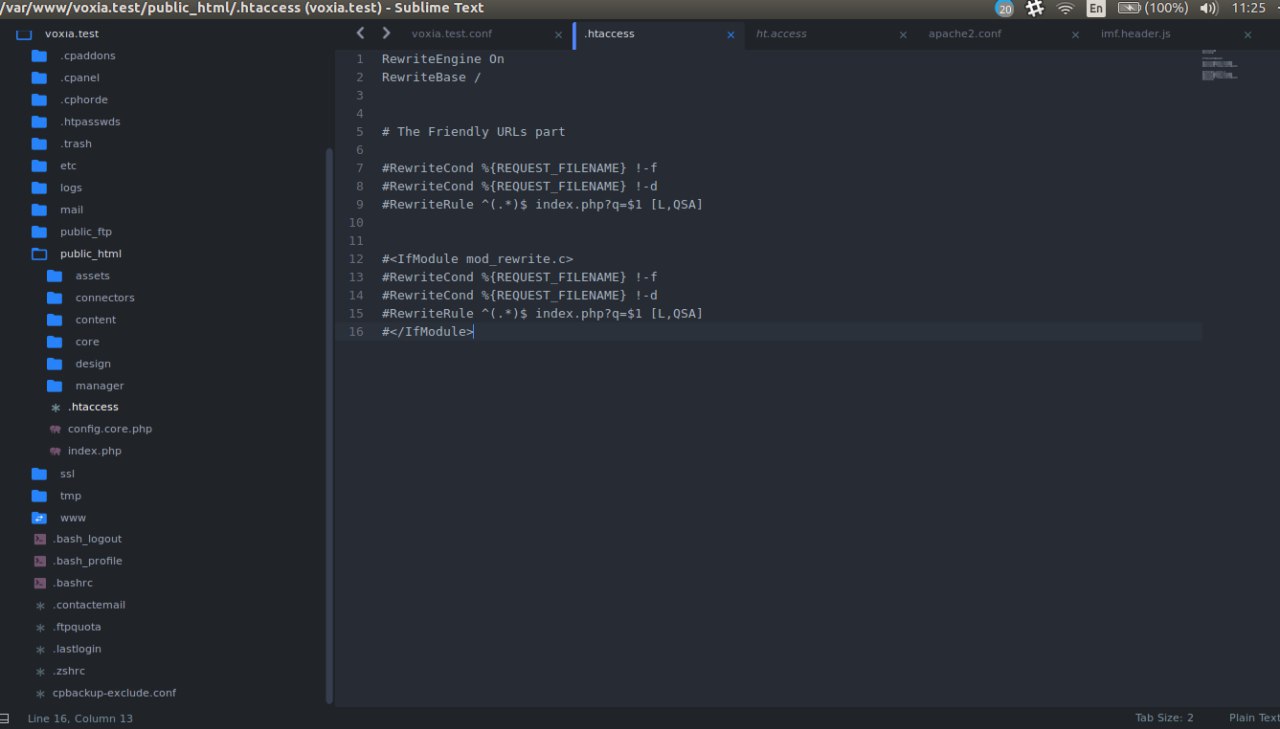Image resolution: width=1280 pixels, height=729 pixels.
Task: Open the En keyboard layout indicator
Action: [1096, 8]
